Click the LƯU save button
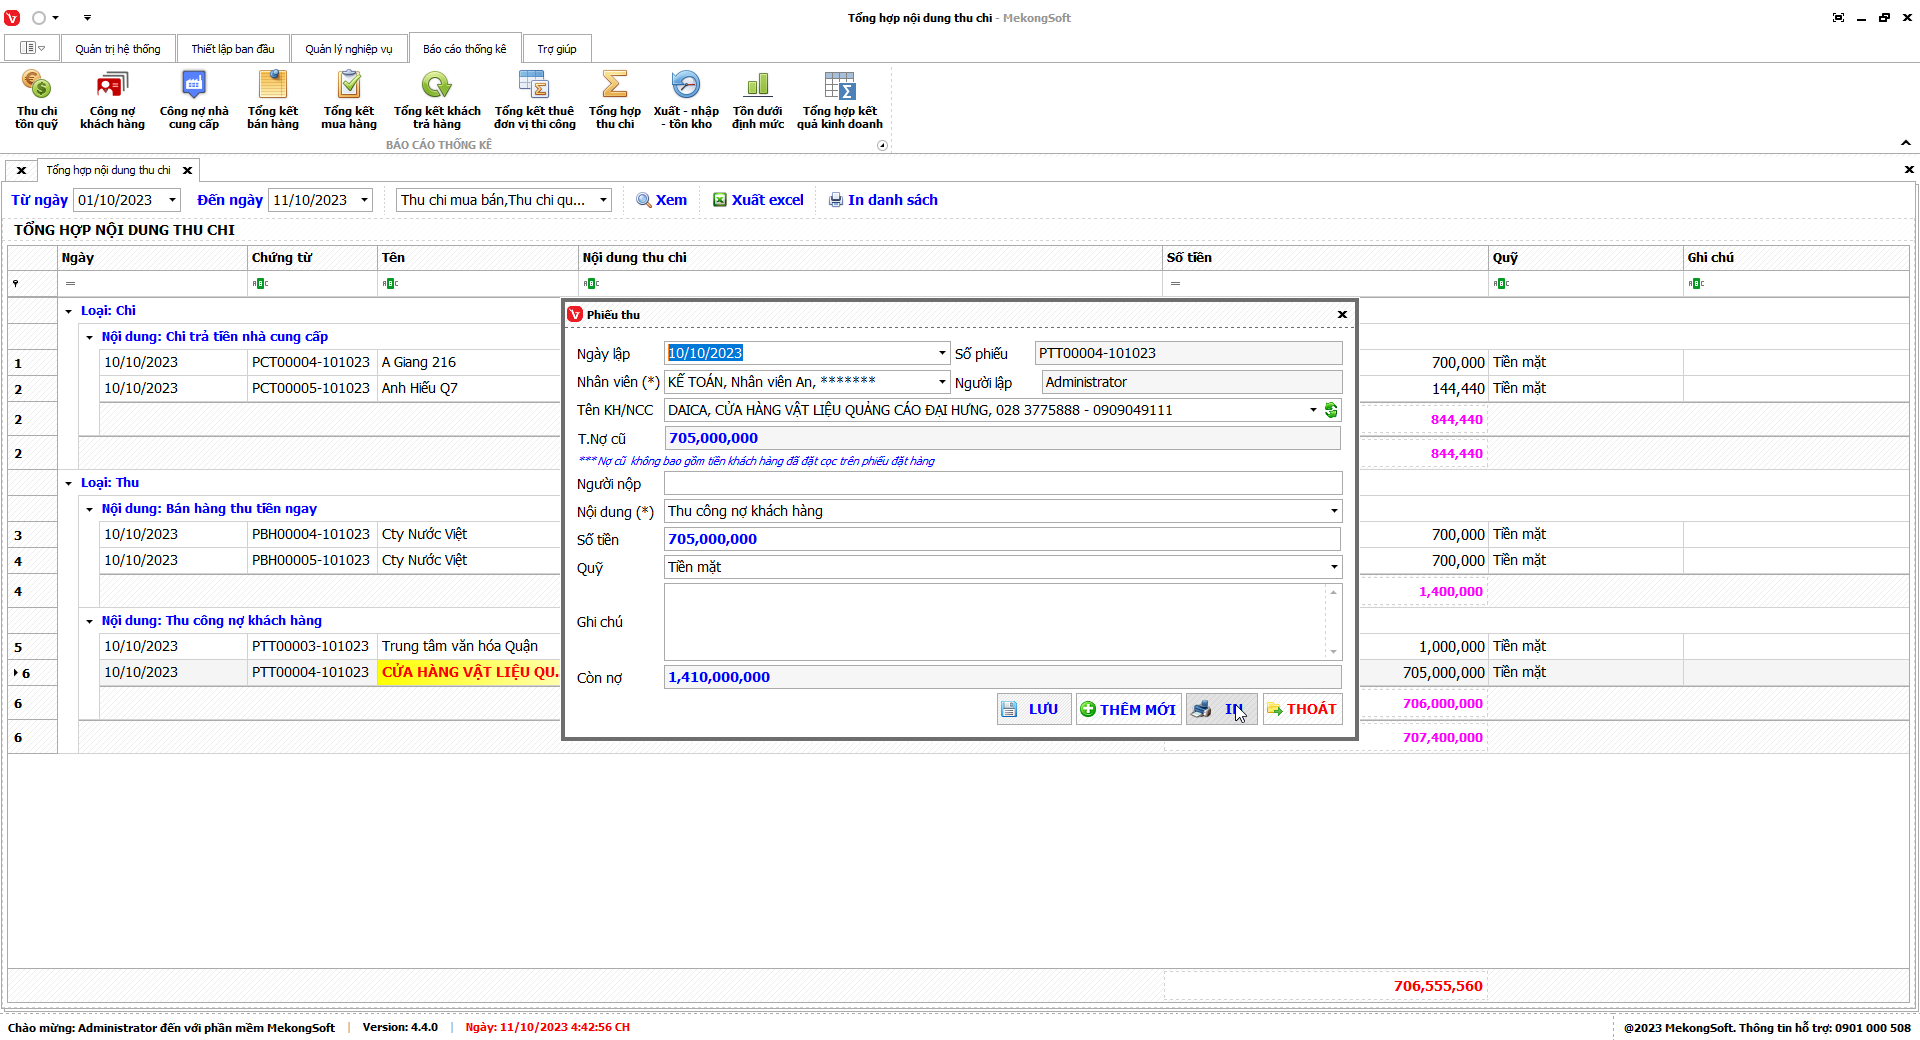Image resolution: width=1920 pixels, height=1040 pixels. click(1033, 709)
